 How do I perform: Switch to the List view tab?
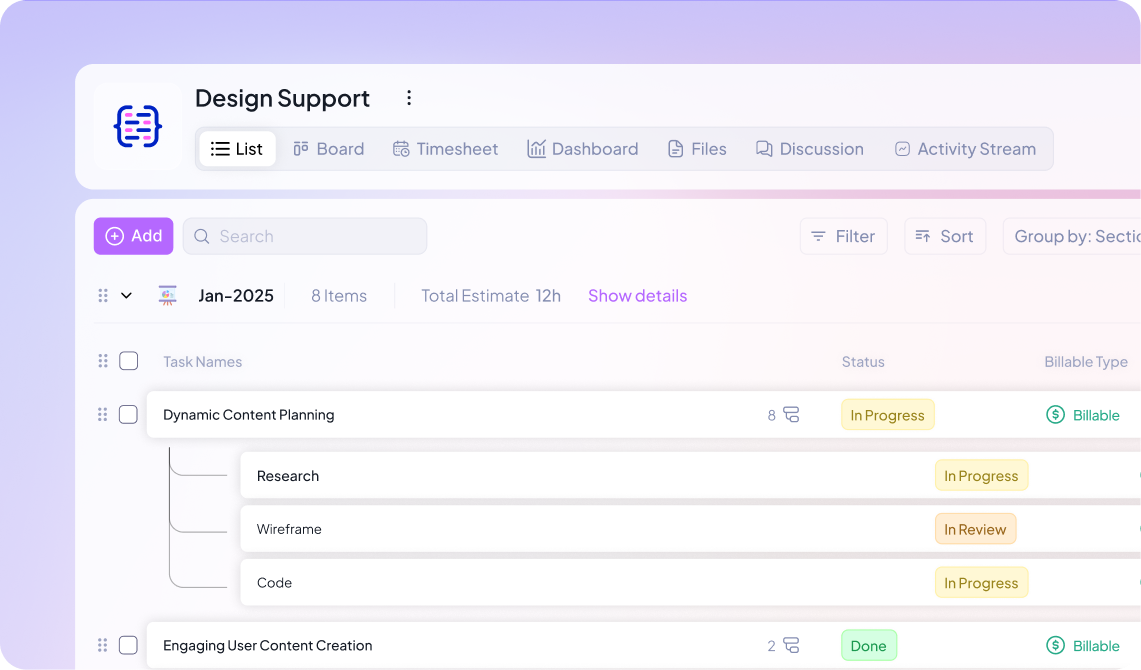(237, 149)
